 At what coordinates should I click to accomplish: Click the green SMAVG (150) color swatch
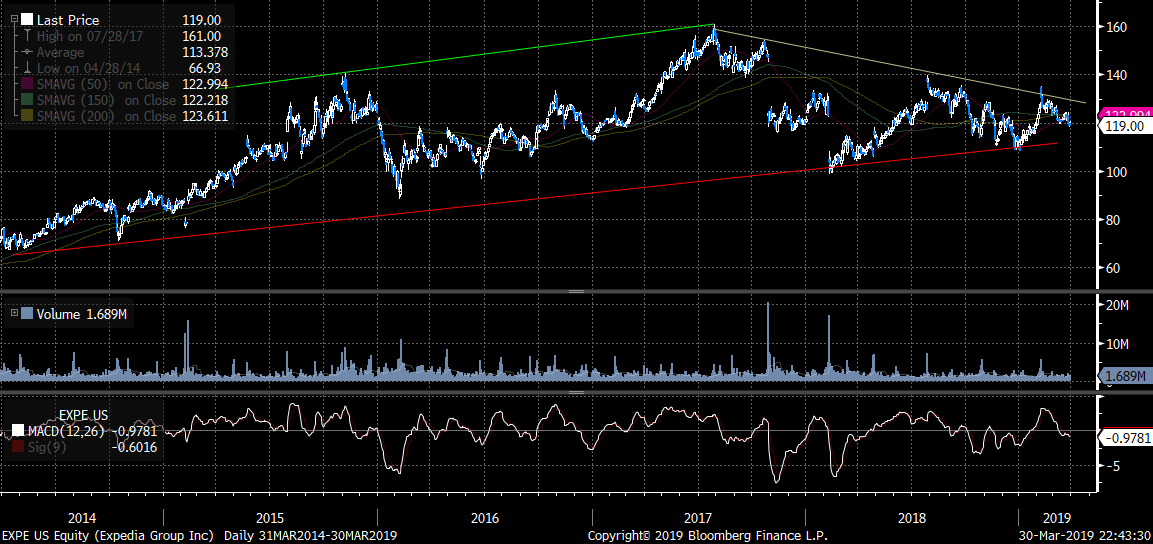27,100
